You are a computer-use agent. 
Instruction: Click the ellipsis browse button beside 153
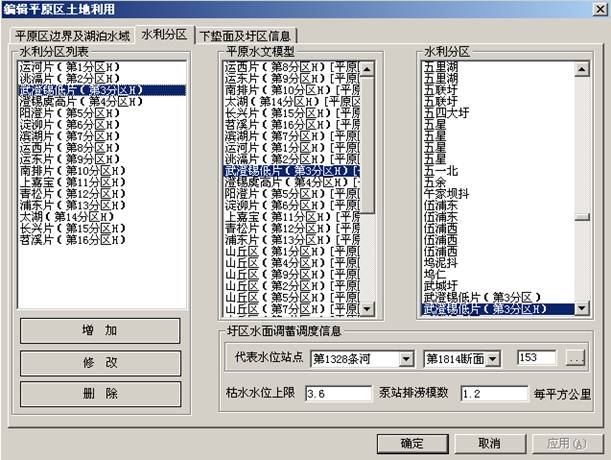click(573, 359)
